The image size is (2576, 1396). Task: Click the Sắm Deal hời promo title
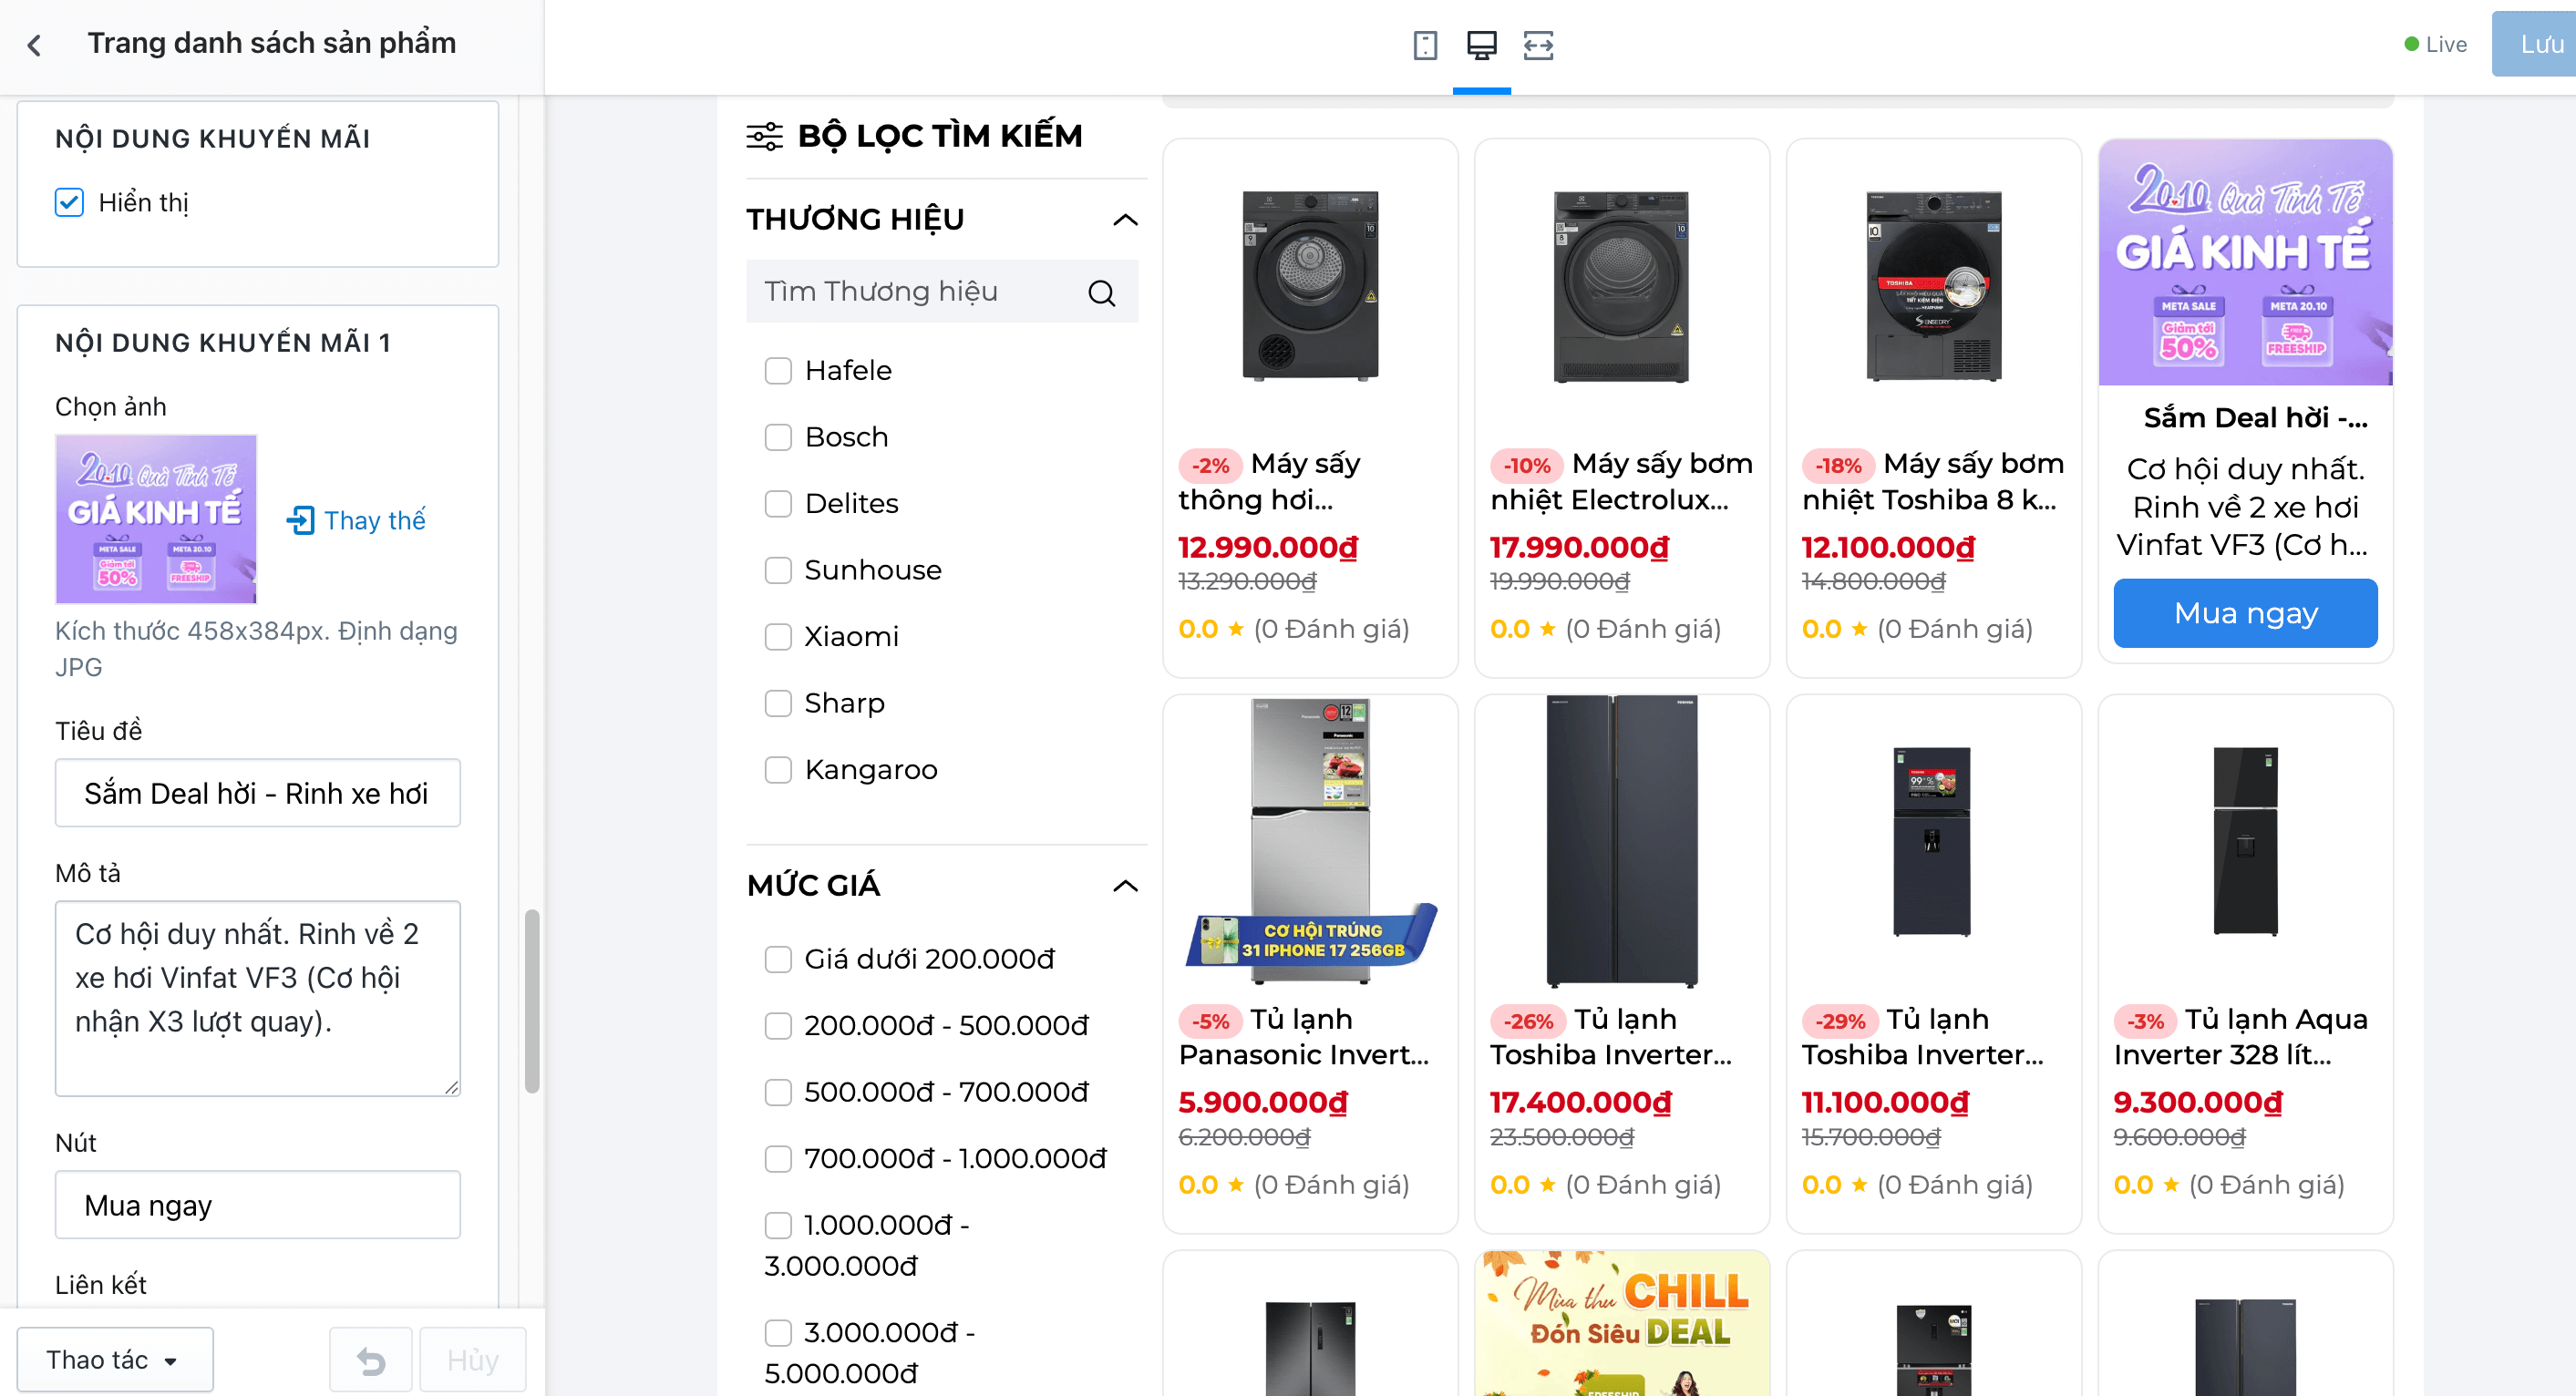coord(2255,418)
